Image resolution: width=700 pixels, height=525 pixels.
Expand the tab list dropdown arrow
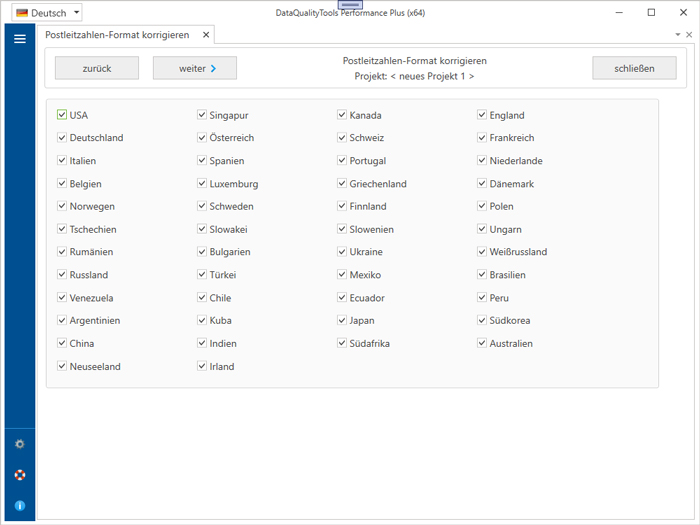click(x=677, y=35)
